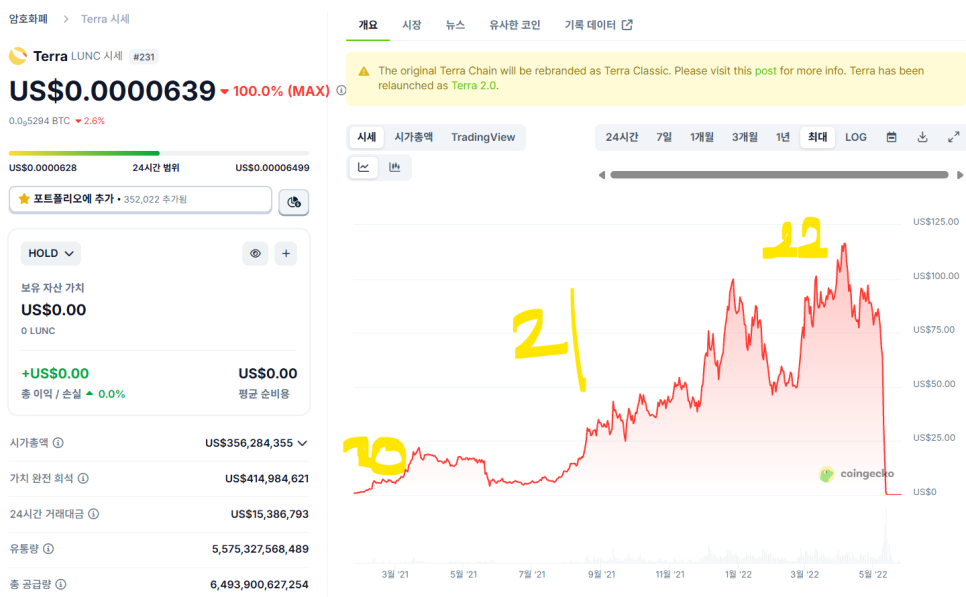Show market cap info tooltip icon
The width and height of the screenshot is (966, 597).
click(58, 442)
